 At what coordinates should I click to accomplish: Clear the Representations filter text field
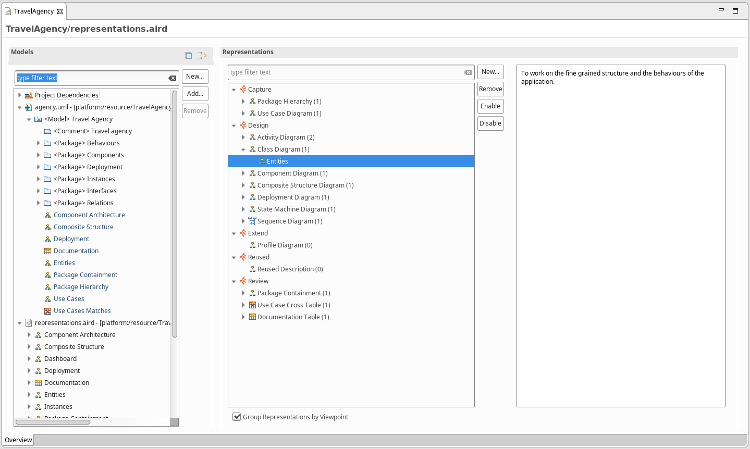468,73
